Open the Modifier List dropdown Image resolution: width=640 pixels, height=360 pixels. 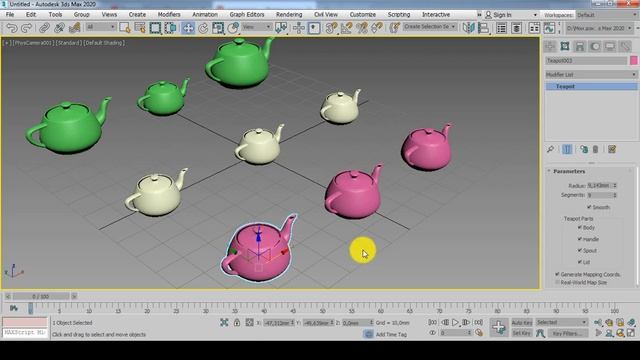pos(591,75)
